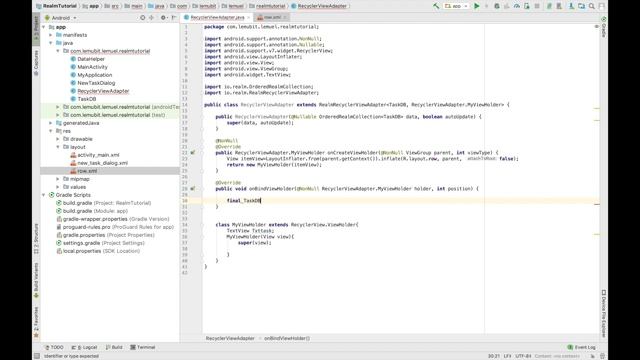Expand the drawable folder
The image size is (640, 360).
pos(58,139)
